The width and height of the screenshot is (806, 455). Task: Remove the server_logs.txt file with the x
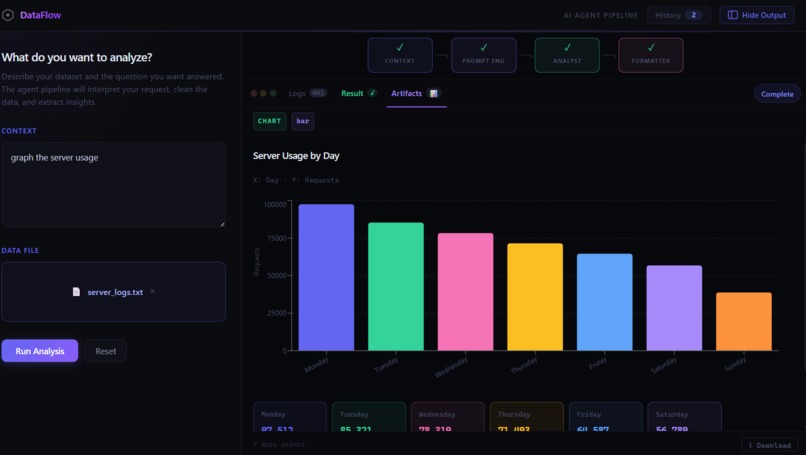[153, 292]
